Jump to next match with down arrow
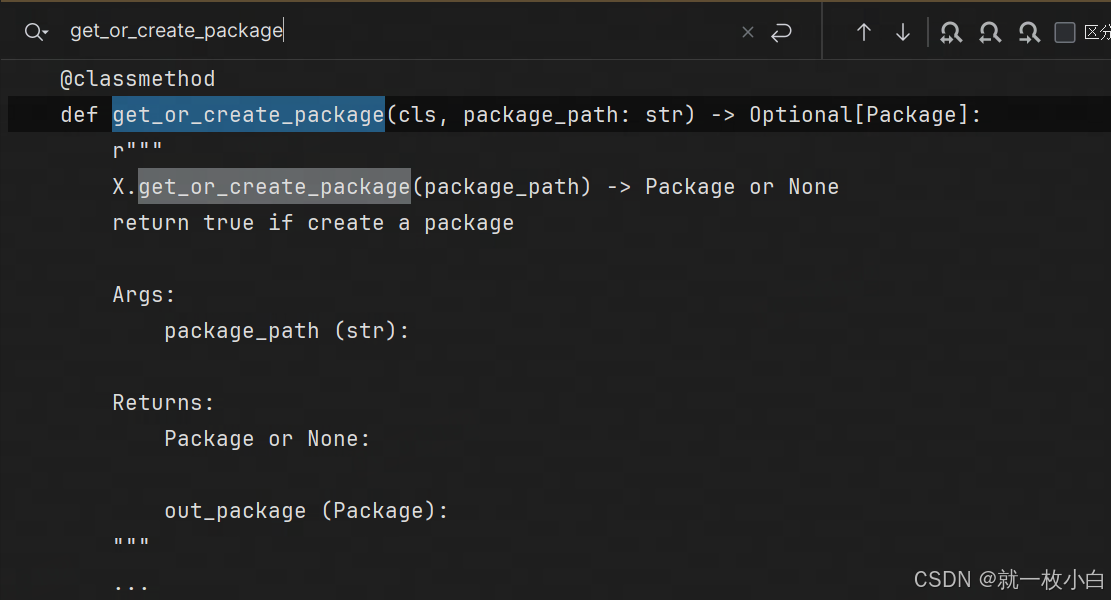Screen dimensions: 1111x600 903,31
